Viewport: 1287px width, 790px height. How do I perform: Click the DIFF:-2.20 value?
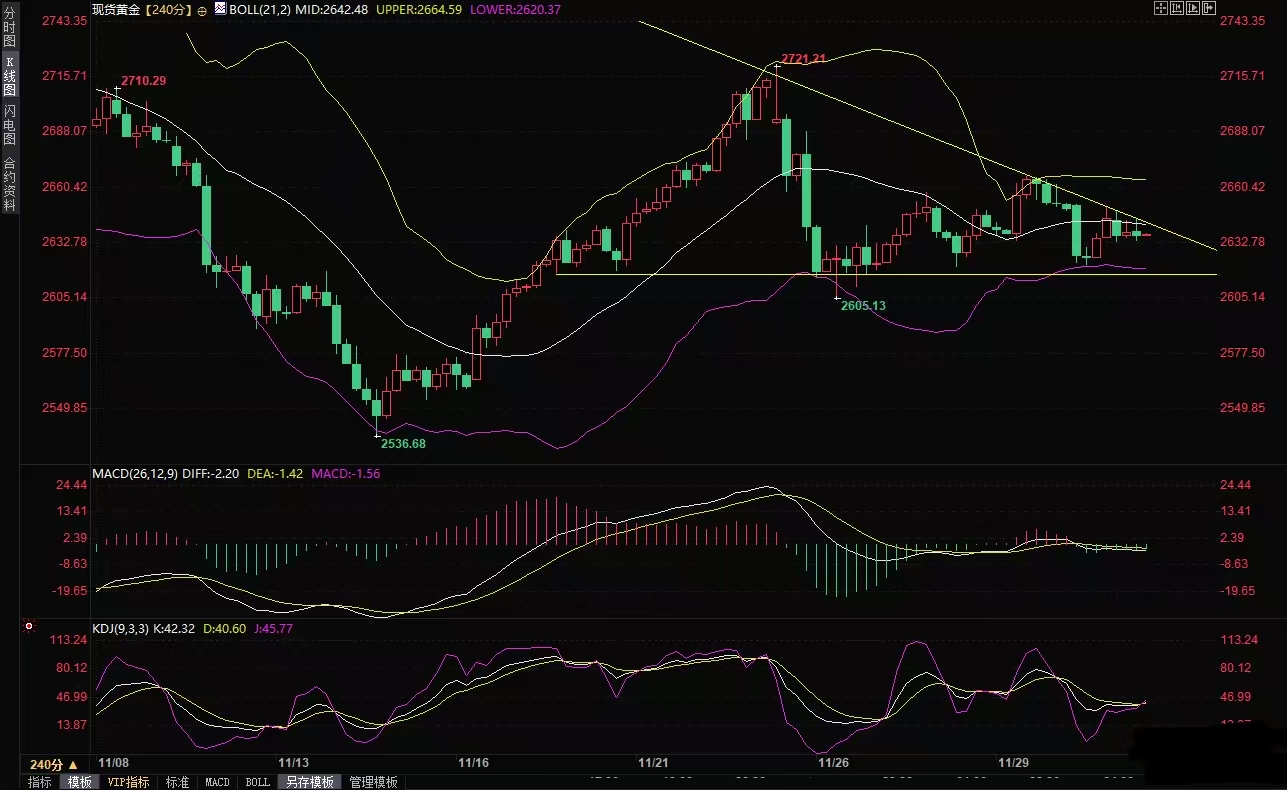210,473
